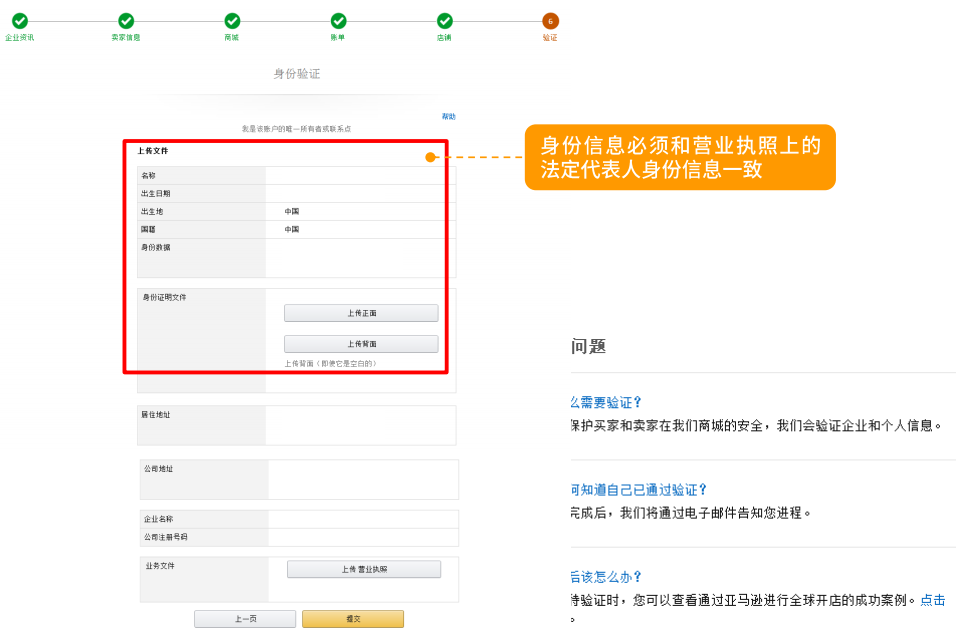Viewport: 964px width, 641px height.
Task: Click the 身份证明文件 label
Action: point(164,297)
